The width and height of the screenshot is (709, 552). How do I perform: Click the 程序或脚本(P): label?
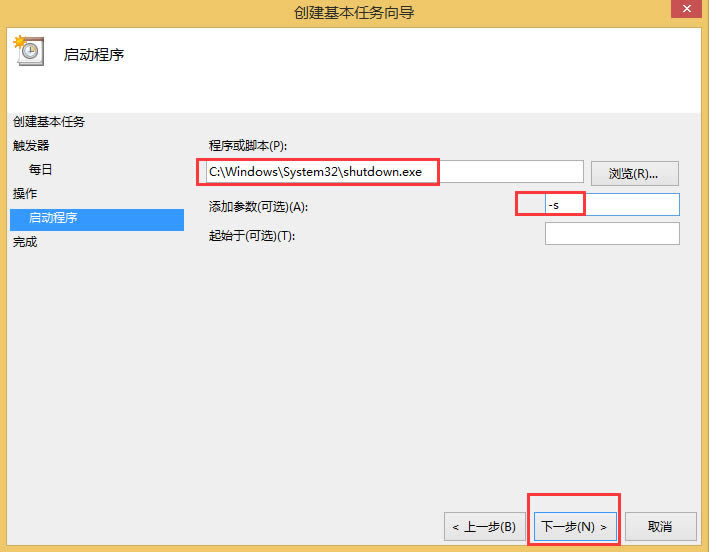click(x=248, y=146)
